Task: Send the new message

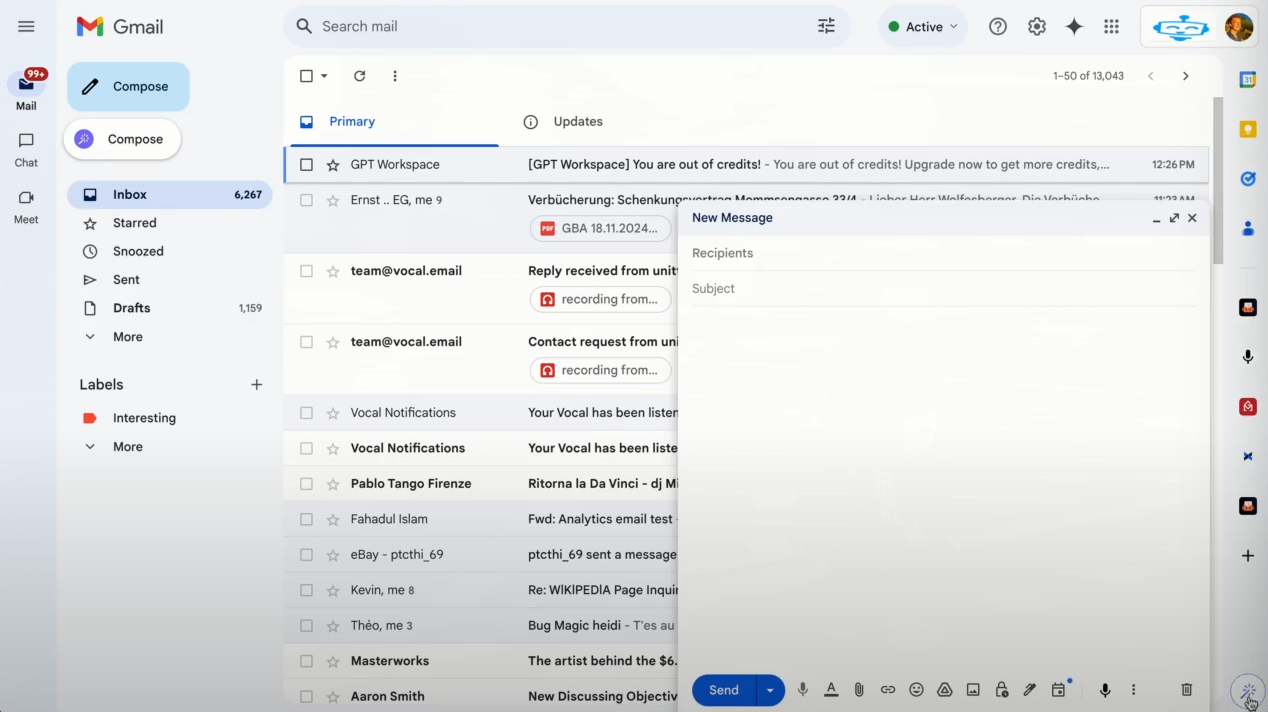Action: tap(724, 690)
